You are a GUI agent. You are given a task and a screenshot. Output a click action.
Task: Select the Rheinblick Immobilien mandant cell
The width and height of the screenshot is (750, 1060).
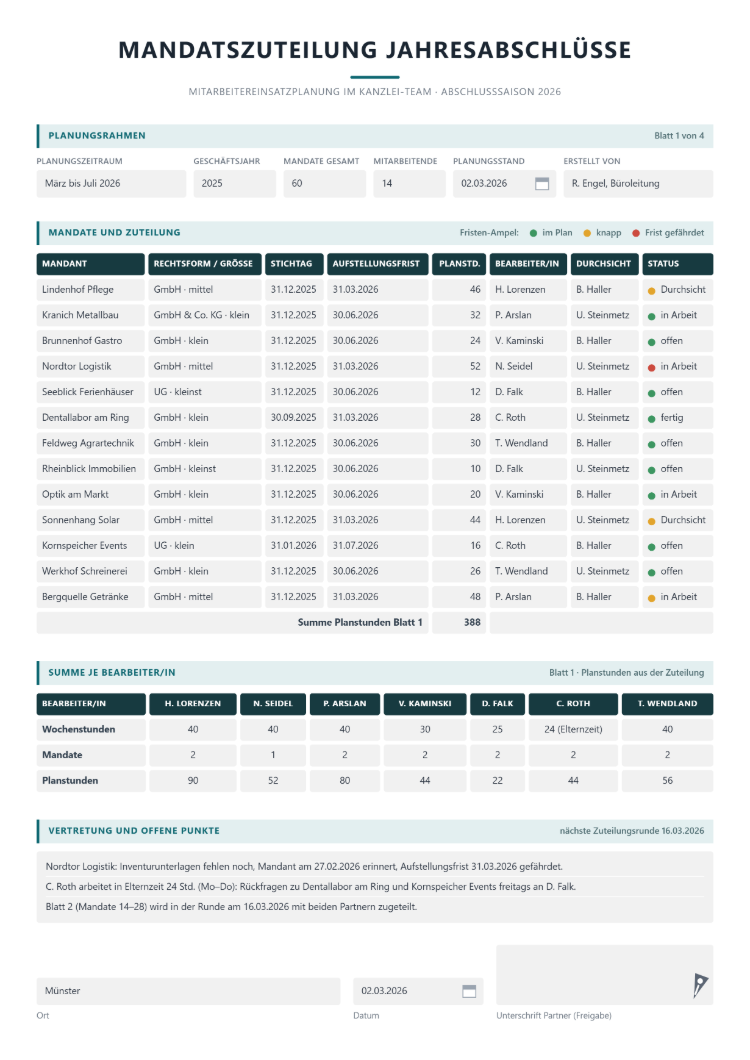point(91,468)
